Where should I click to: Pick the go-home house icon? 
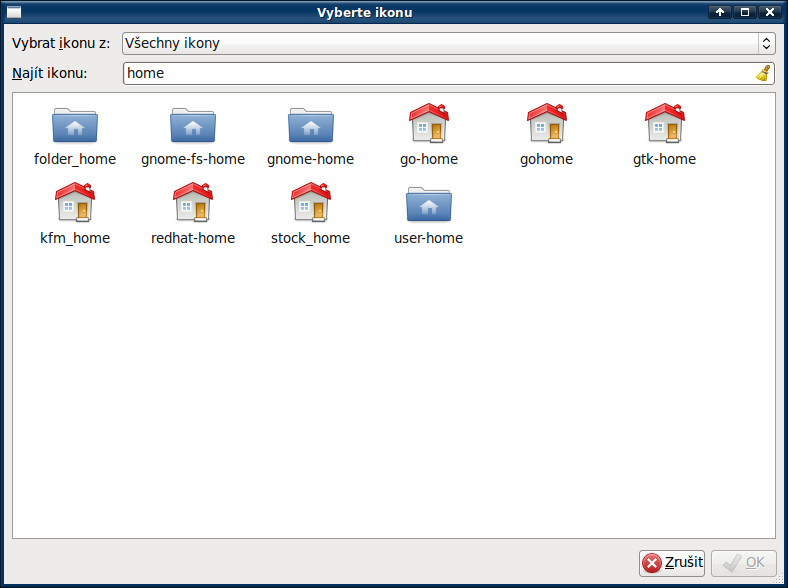429,123
